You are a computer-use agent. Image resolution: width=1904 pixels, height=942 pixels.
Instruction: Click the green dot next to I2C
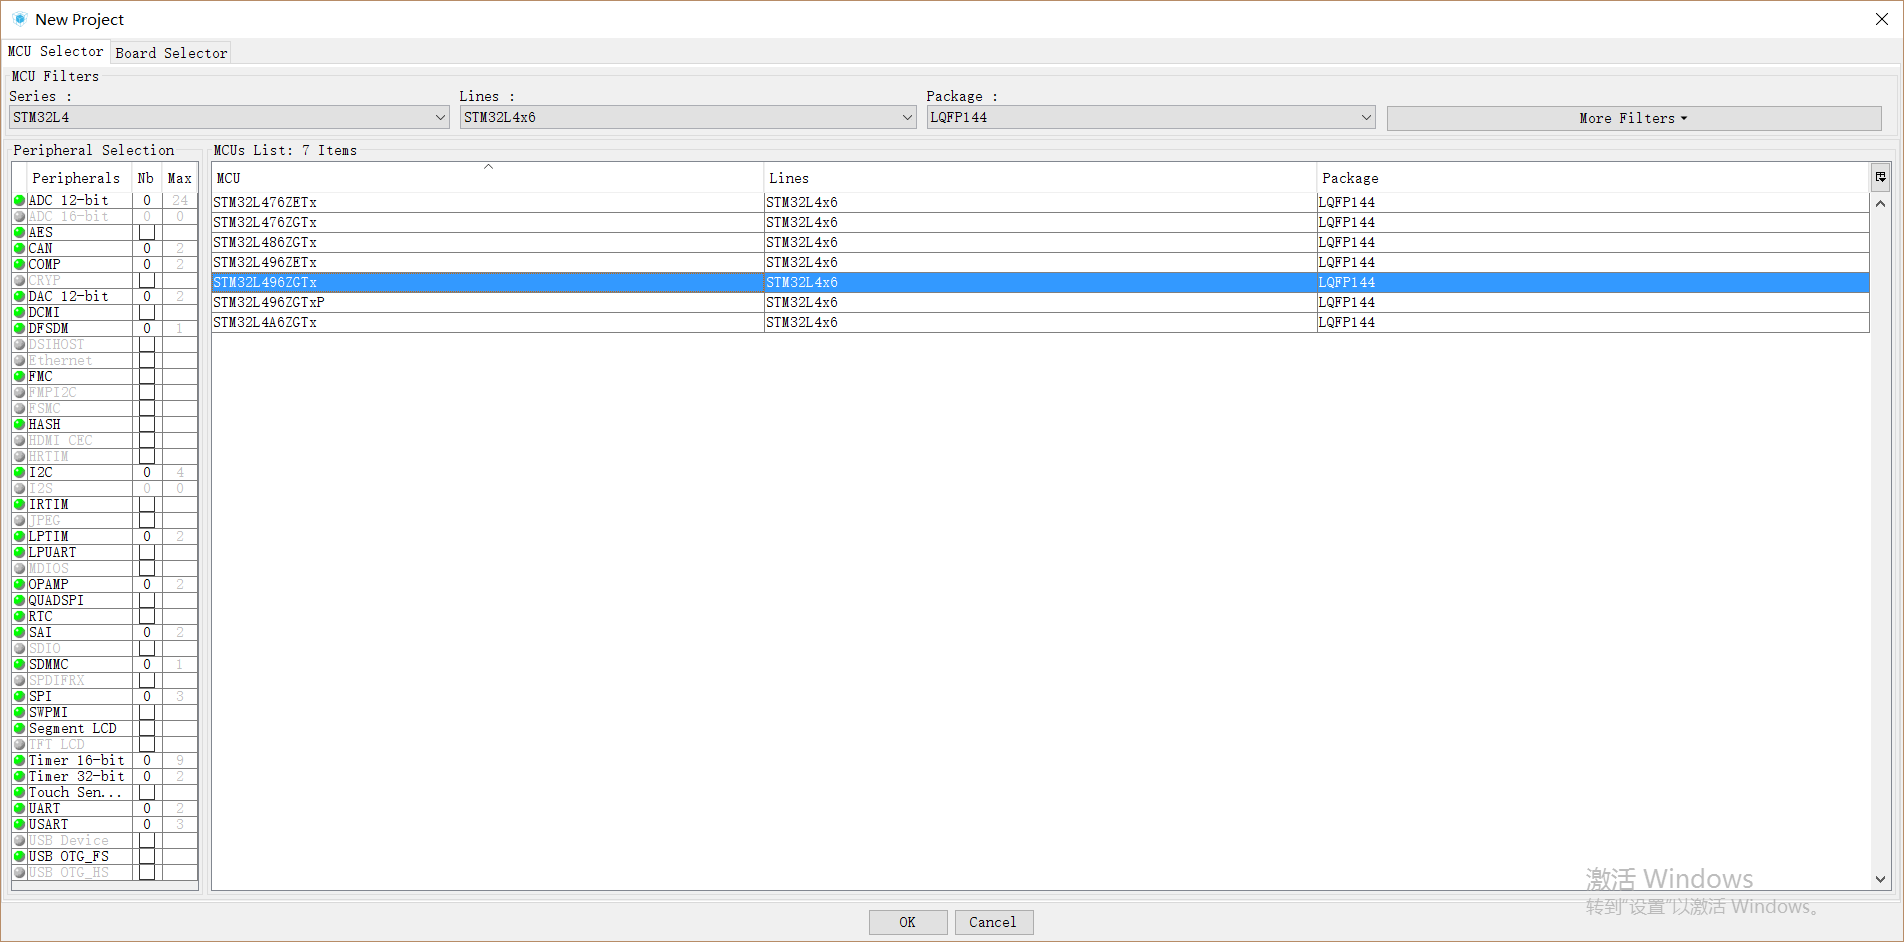[x=19, y=472]
